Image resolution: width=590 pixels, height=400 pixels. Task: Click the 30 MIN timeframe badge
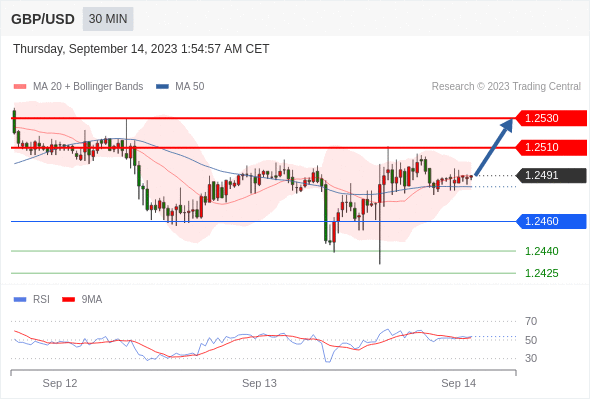108,19
